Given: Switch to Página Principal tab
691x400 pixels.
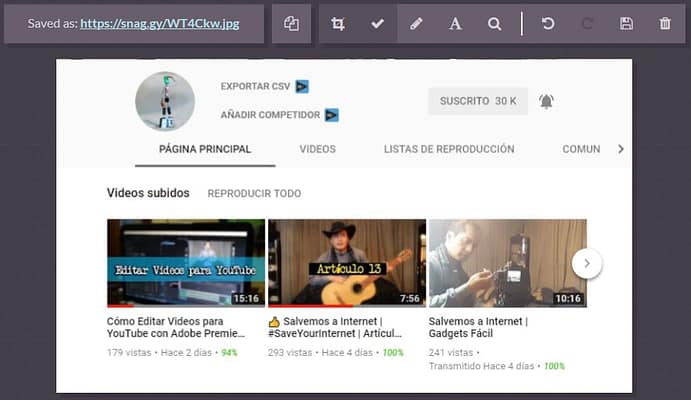Looking at the screenshot, I should point(205,149).
